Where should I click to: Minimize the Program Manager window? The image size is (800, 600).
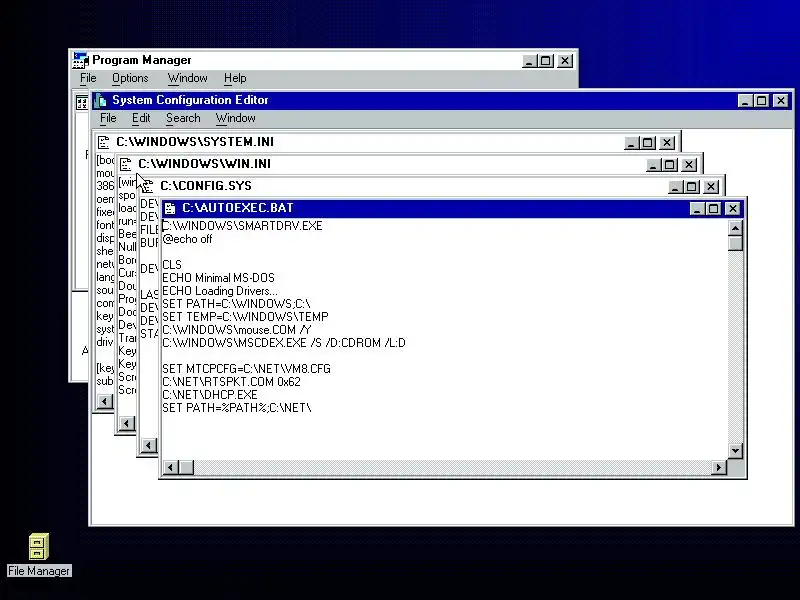point(529,61)
